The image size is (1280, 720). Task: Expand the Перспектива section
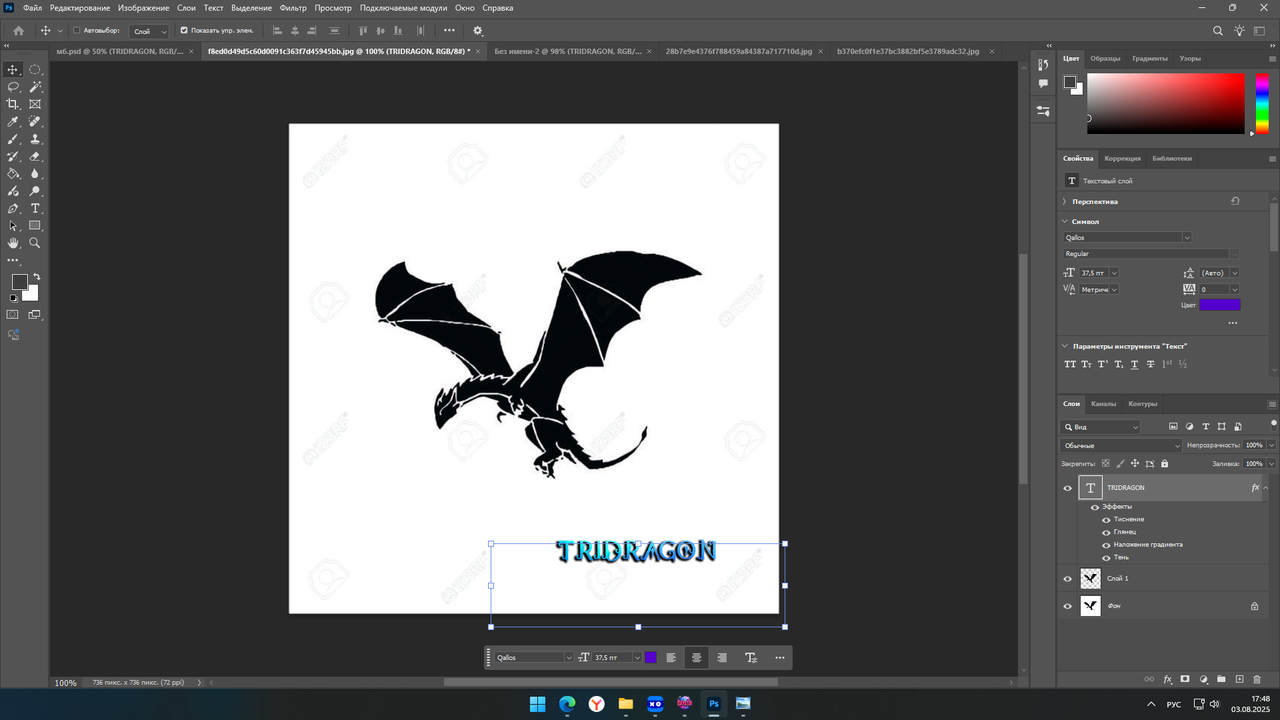[x=1065, y=202]
